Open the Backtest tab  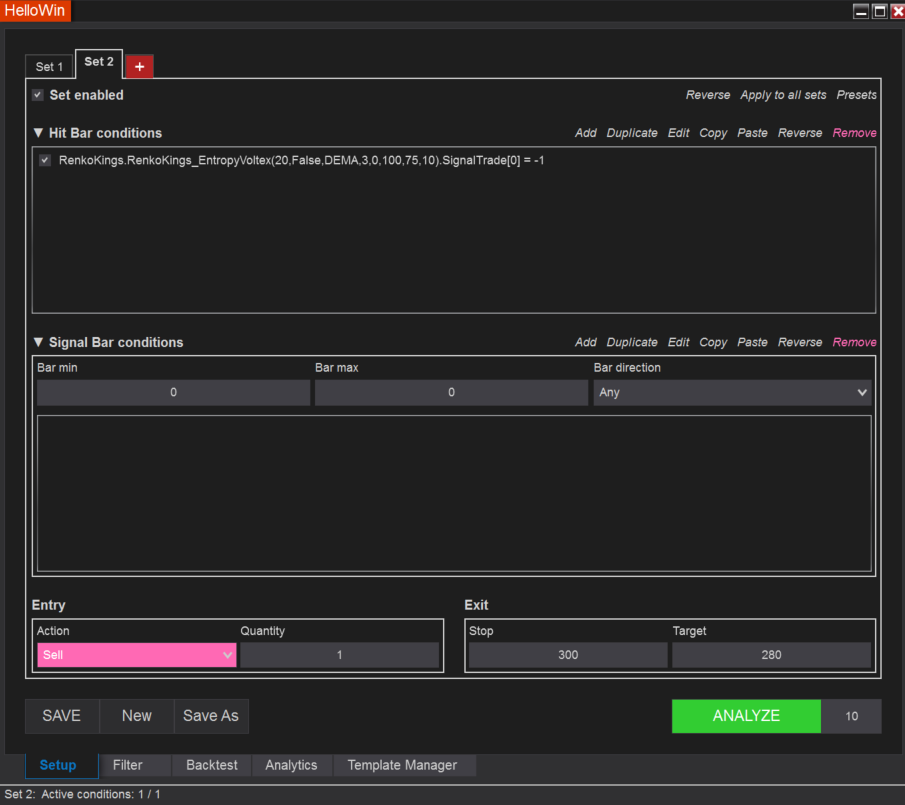pos(212,765)
